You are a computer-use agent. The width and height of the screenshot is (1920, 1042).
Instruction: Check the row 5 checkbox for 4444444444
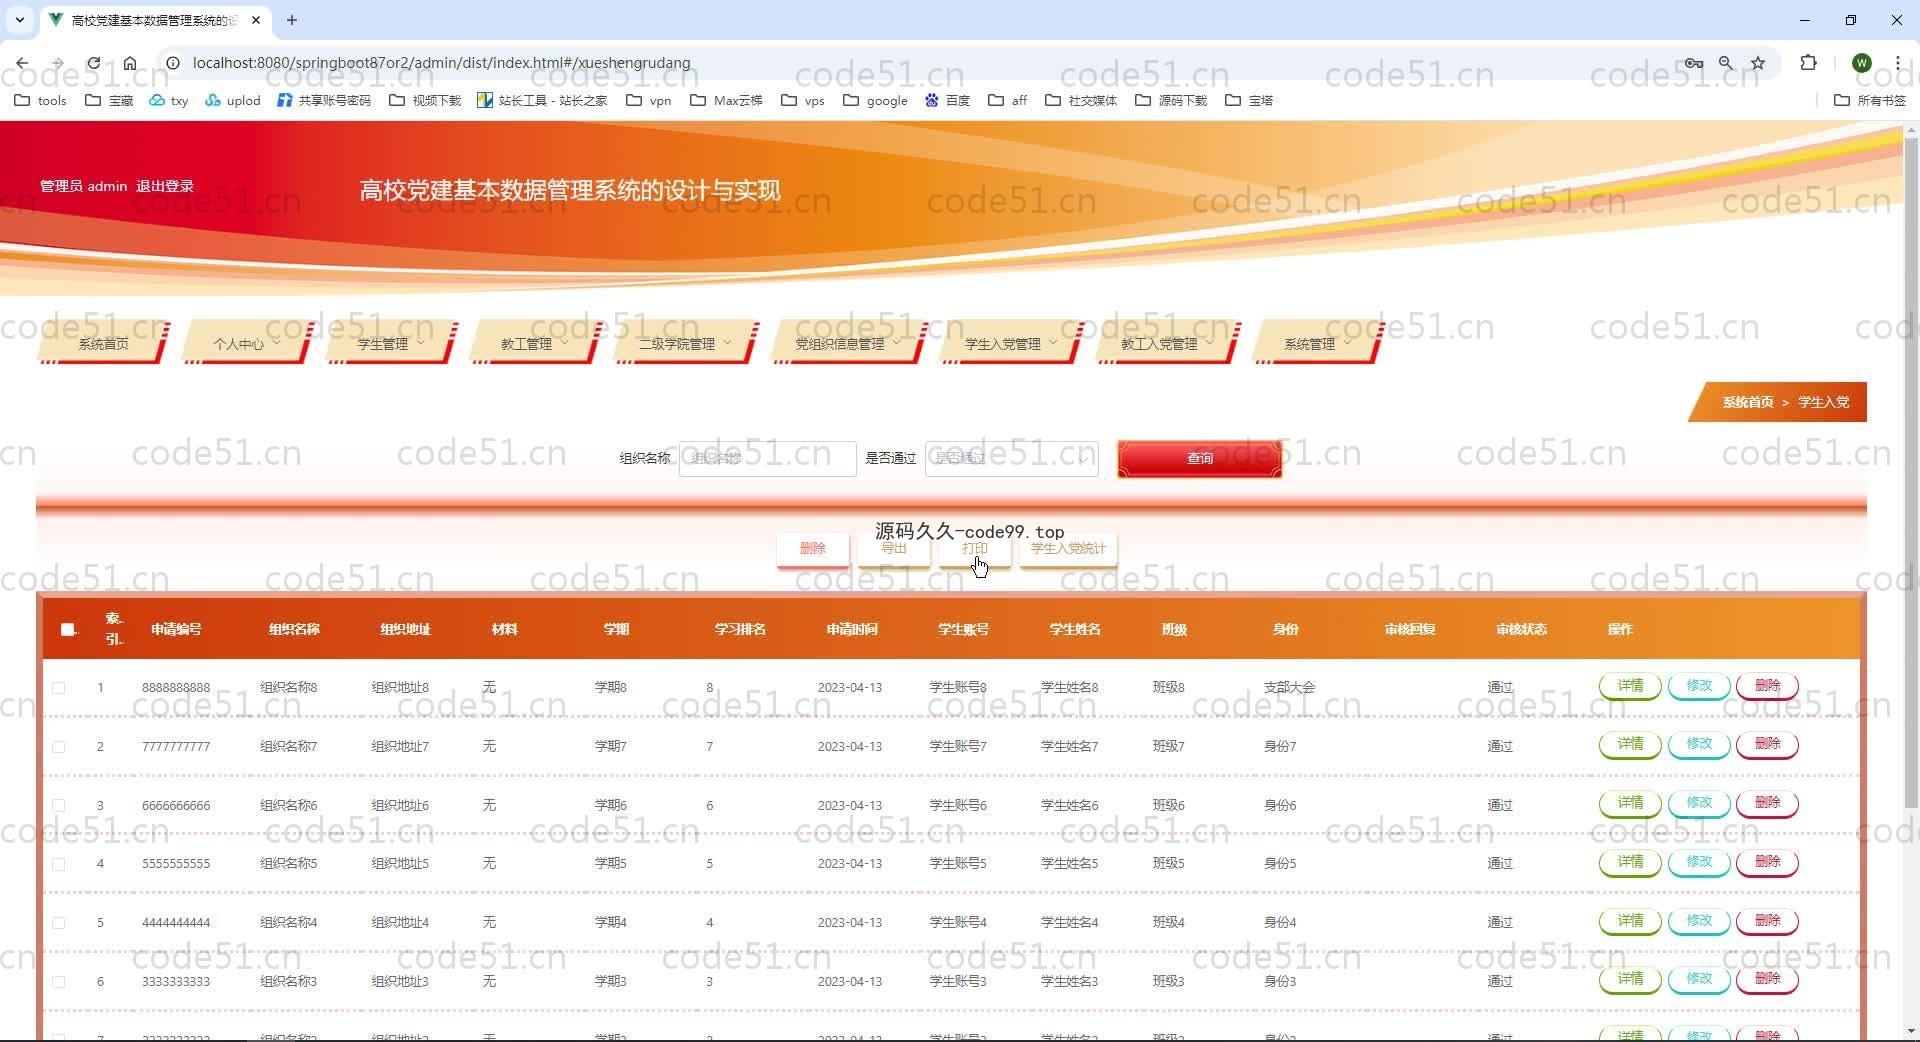point(59,923)
